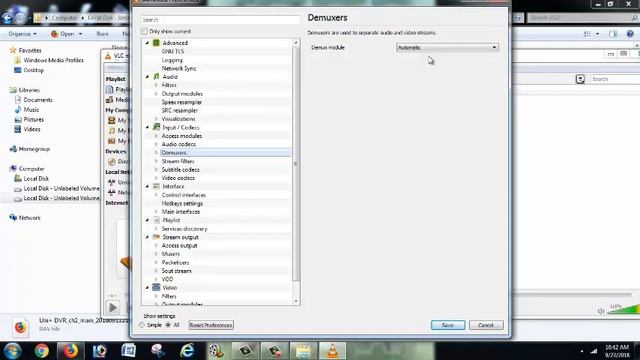Select Network Sync in the tree

tap(179, 68)
